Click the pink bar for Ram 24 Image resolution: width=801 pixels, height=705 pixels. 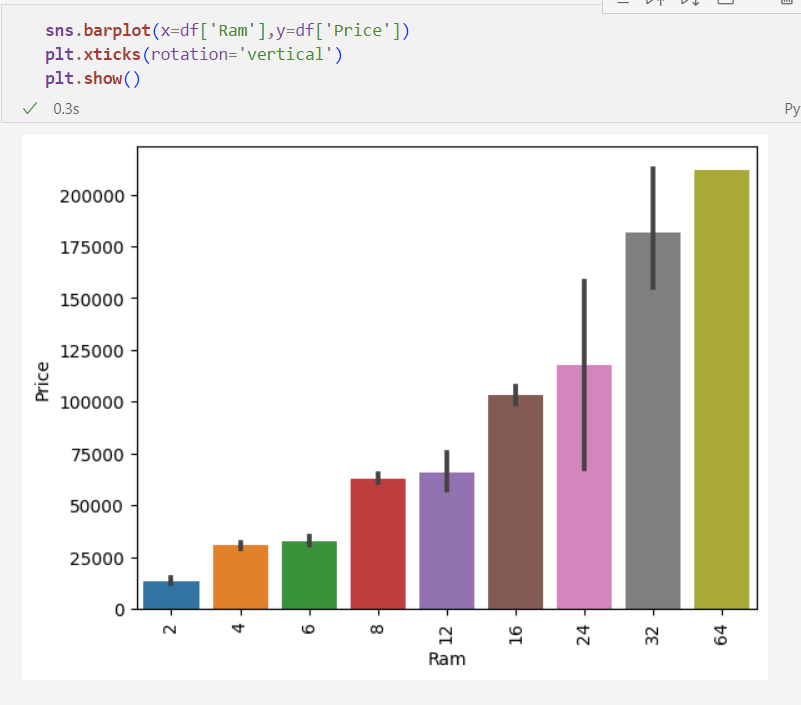(x=584, y=490)
